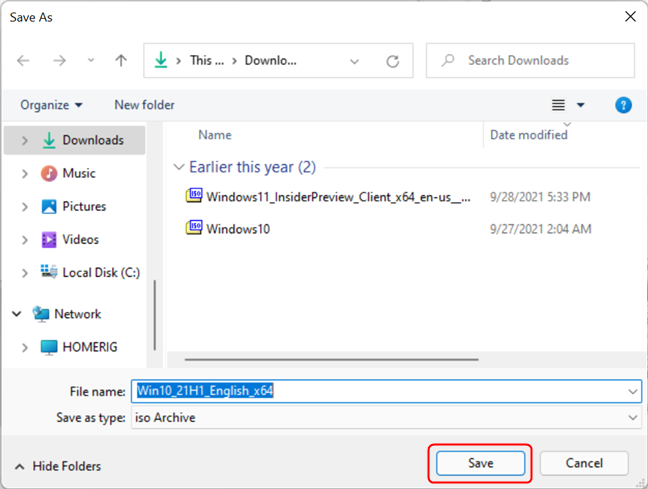Select HOMERIG under Network
648x489 pixels.
click(x=90, y=347)
